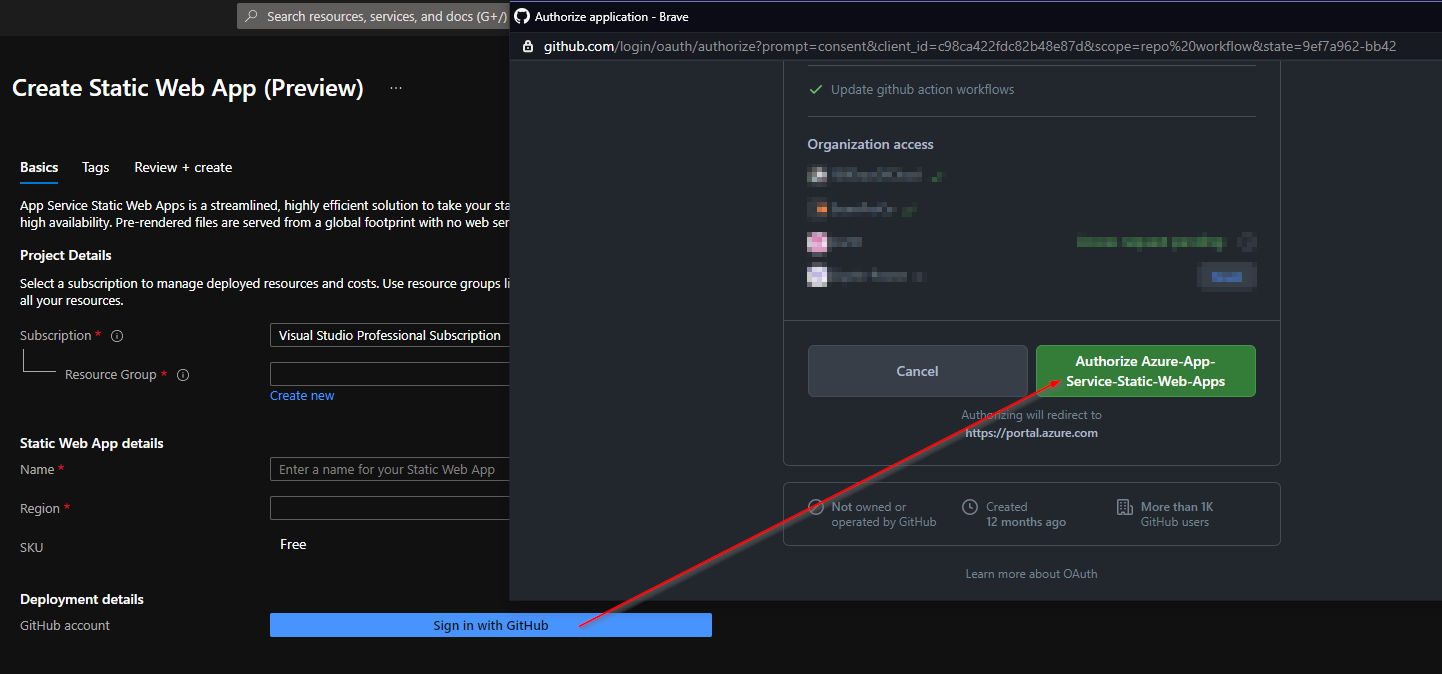Click the Resource Group info icon
This screenshot has height=674, width=1442.
183,375
